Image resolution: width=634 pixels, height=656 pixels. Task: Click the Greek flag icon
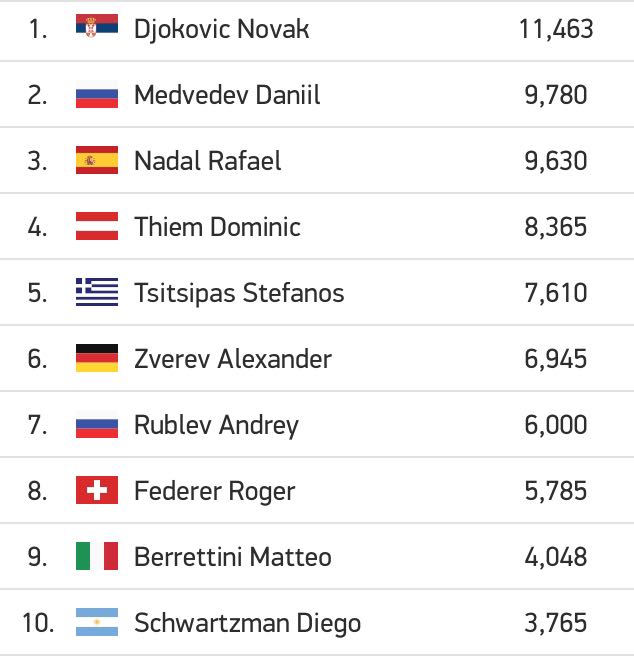point(97,292)
